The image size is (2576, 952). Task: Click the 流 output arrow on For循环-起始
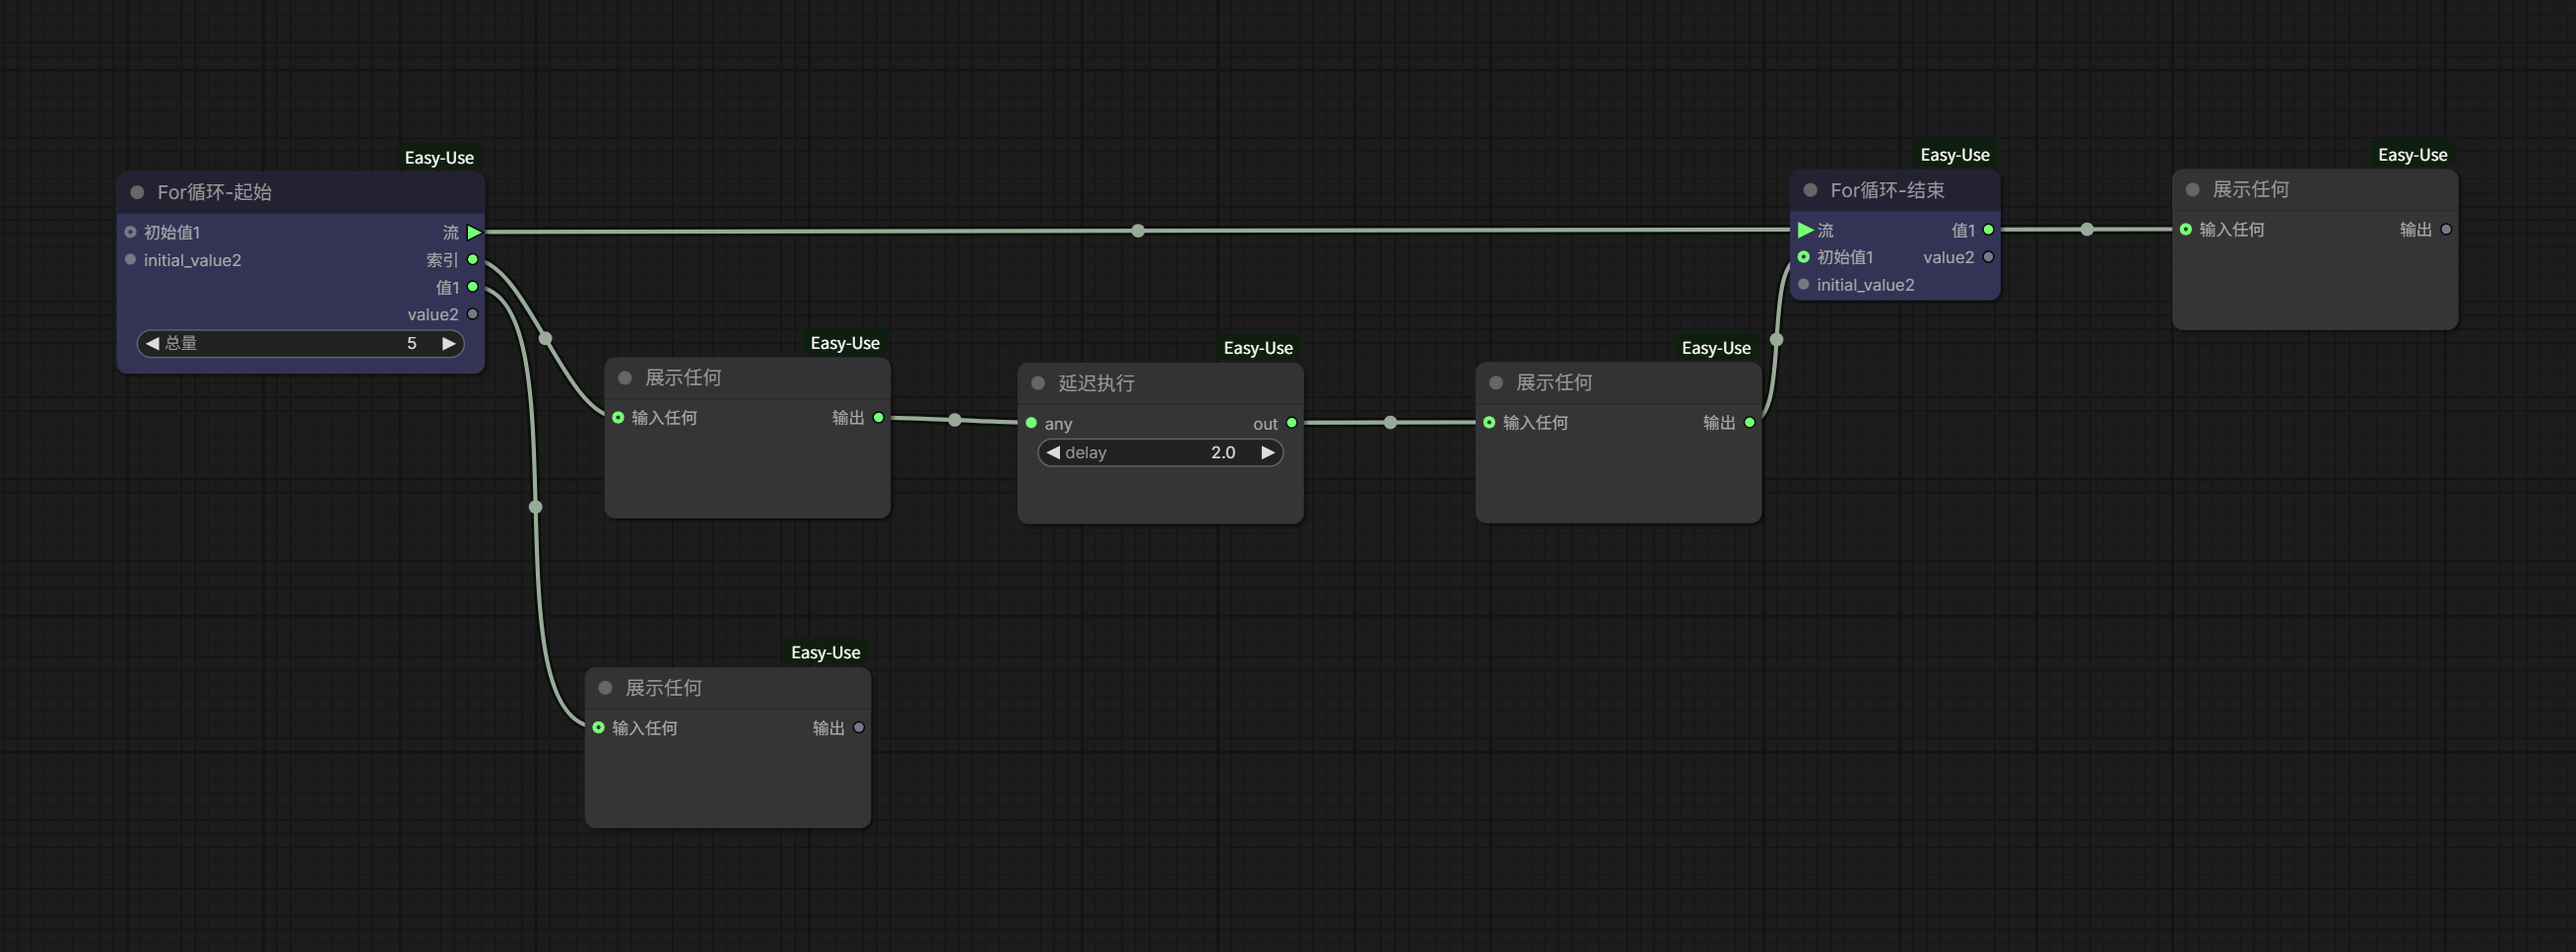click(474, 232)
